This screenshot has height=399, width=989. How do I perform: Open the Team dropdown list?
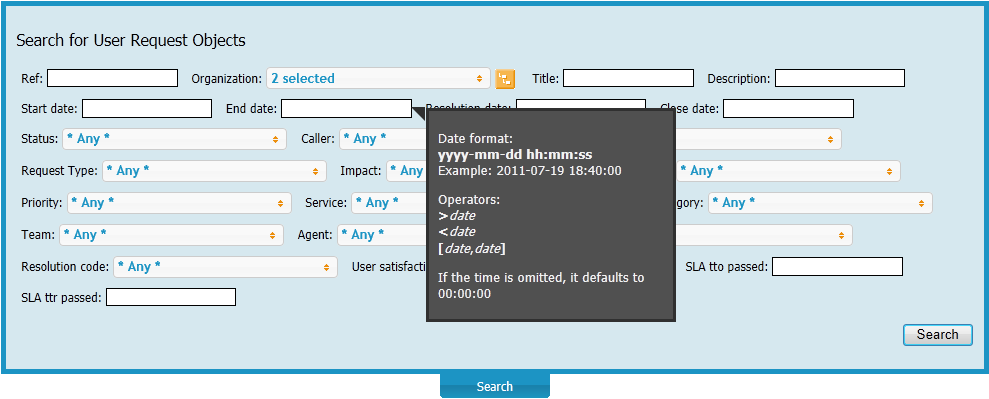pyautogui.click(x=172, y=235)
